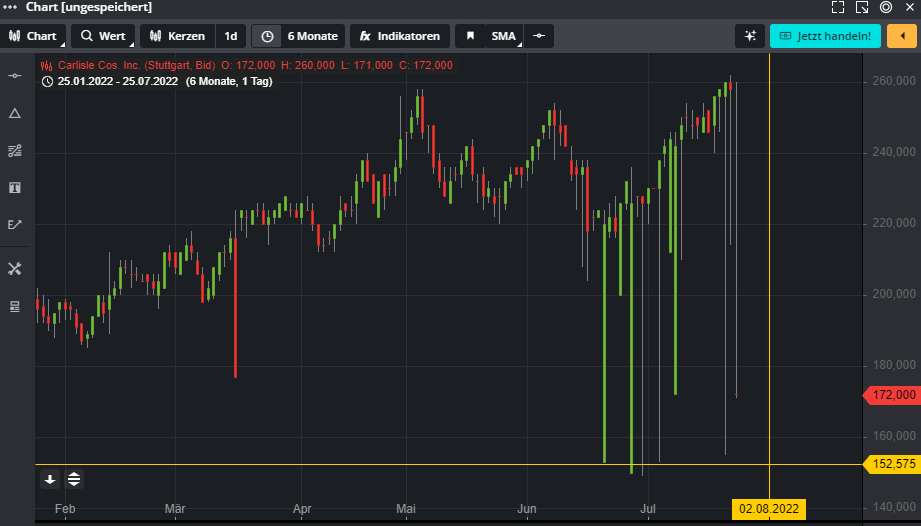Open the tools settings wrench icon

coord(15,269)
